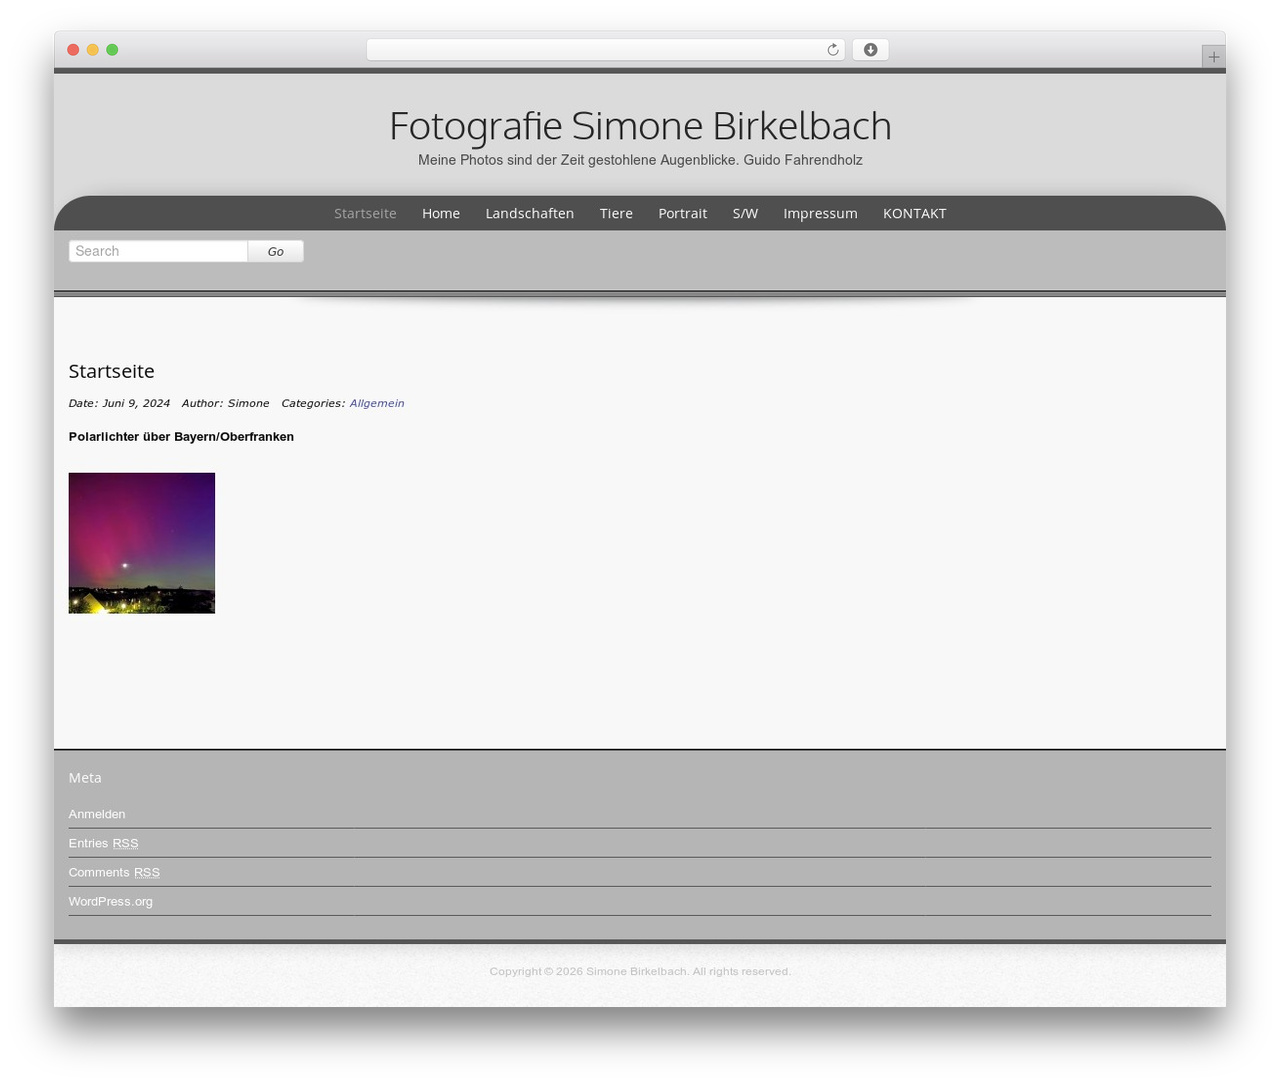This screenshot has height=1084, width=1280.
Task: Click the Go search button
Action: click(x=276, y=251)
